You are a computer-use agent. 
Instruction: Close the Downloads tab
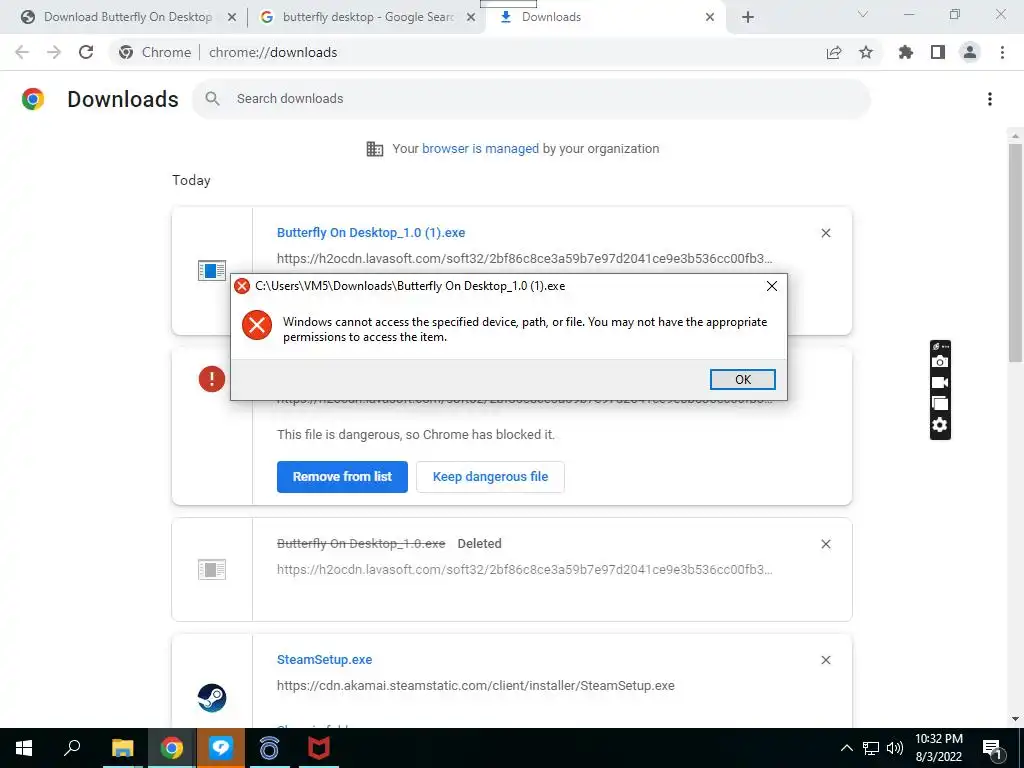pyautogui.click(x=710, y=18)
